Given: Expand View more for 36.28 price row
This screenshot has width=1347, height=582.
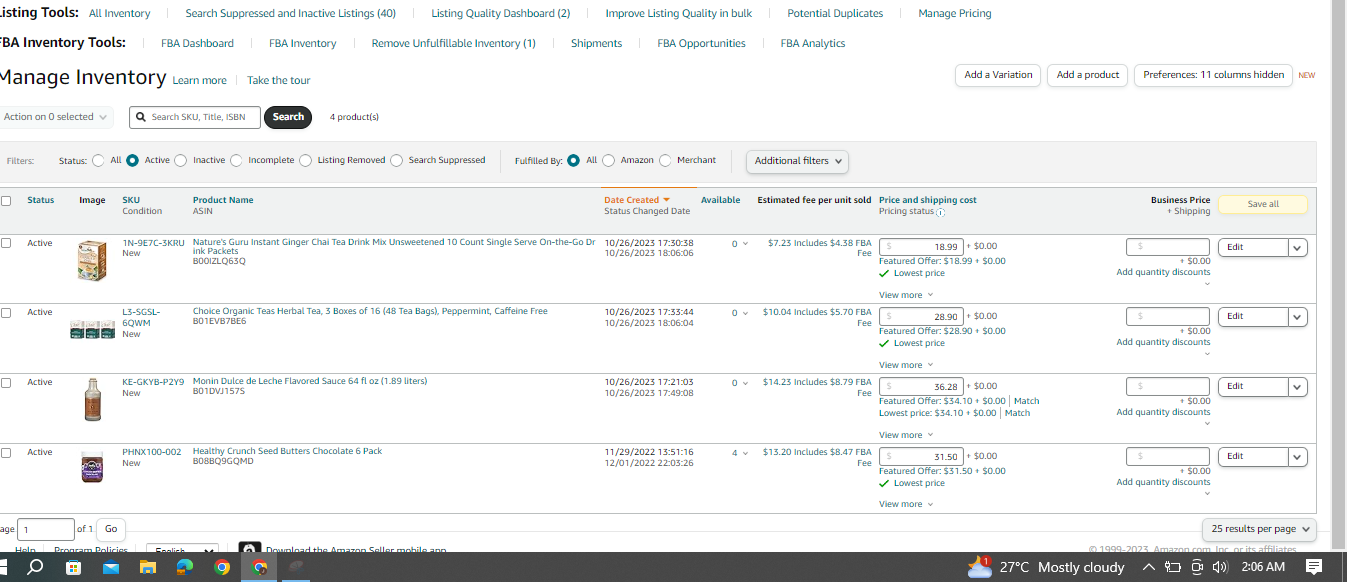Looking at the screenshot, I should (x=906, y=435).
